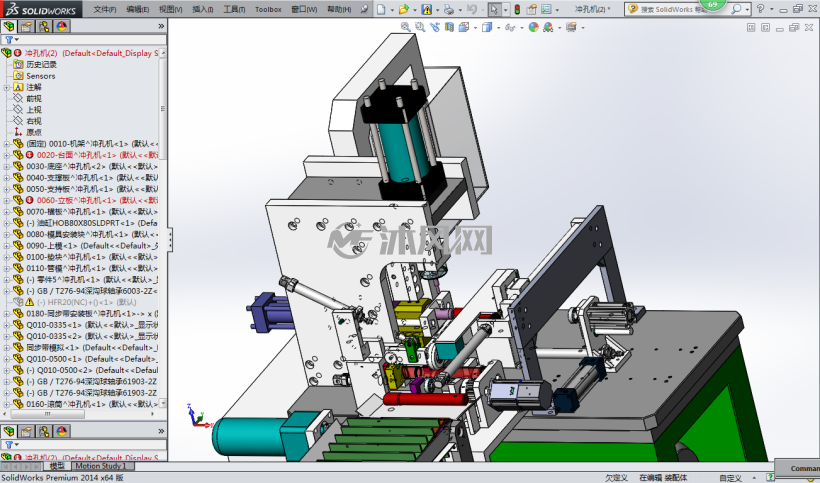Open View Settings dropdown arrow

[x=583, y=28]
